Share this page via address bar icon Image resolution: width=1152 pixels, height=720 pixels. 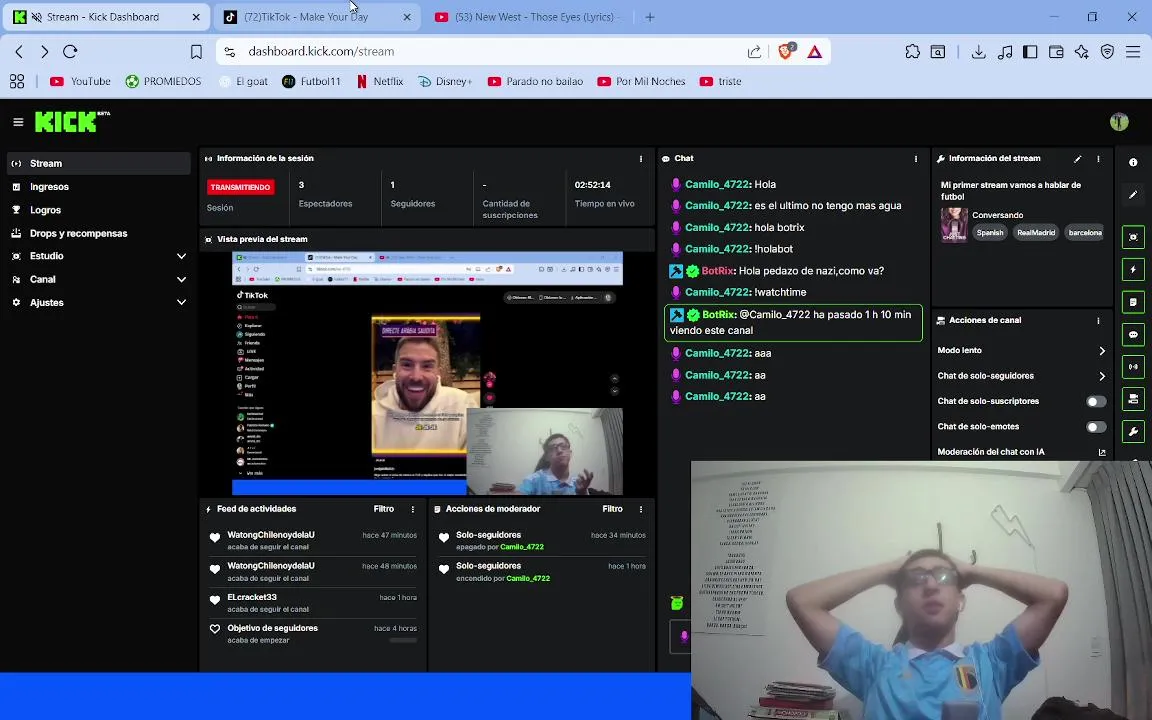[755, 51]
